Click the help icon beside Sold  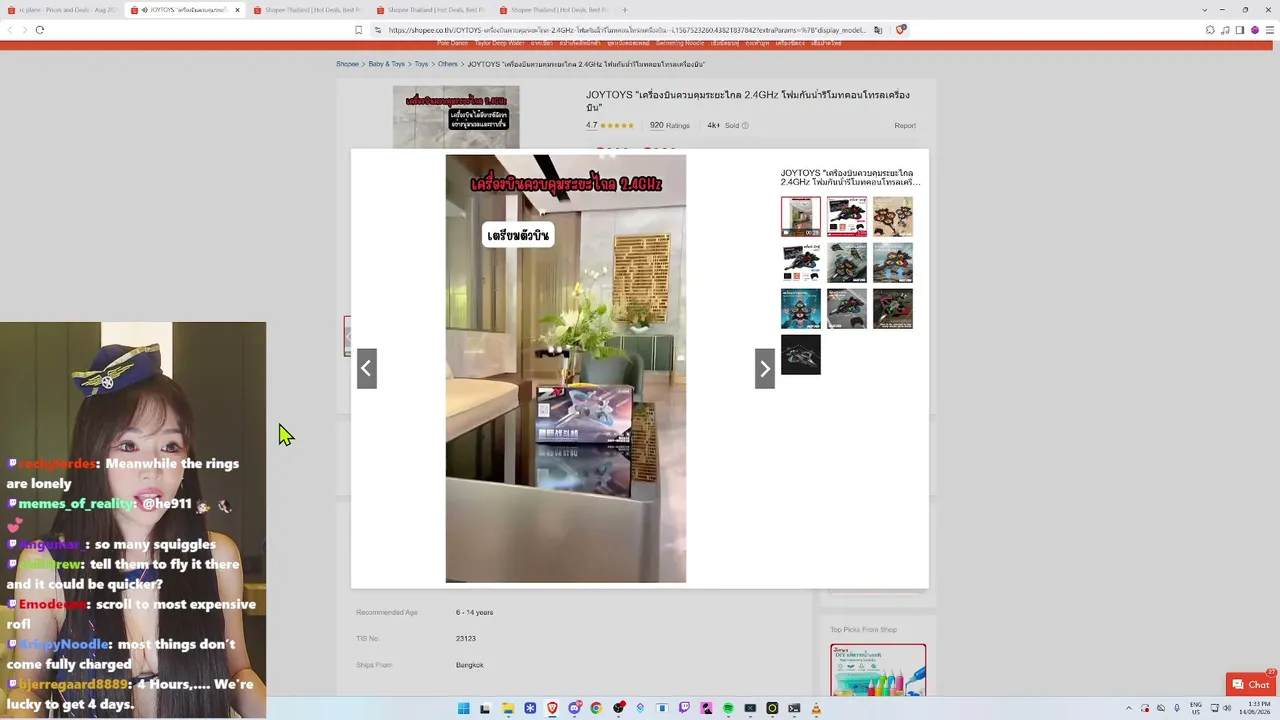tap(745, 126)
